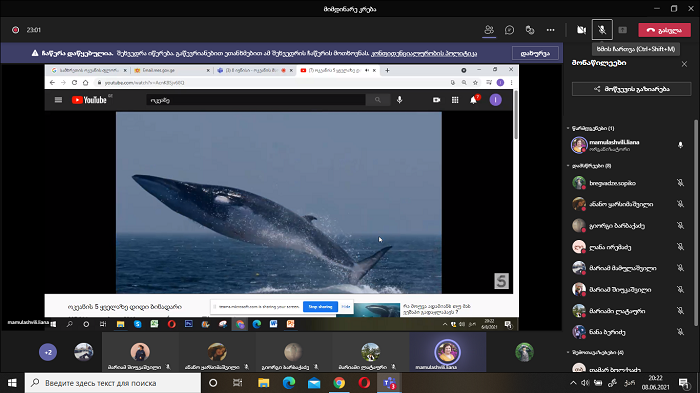The image size is (700, 393).
Task: Collapse the attendees section marked (8)
Action: coord(568,166)
